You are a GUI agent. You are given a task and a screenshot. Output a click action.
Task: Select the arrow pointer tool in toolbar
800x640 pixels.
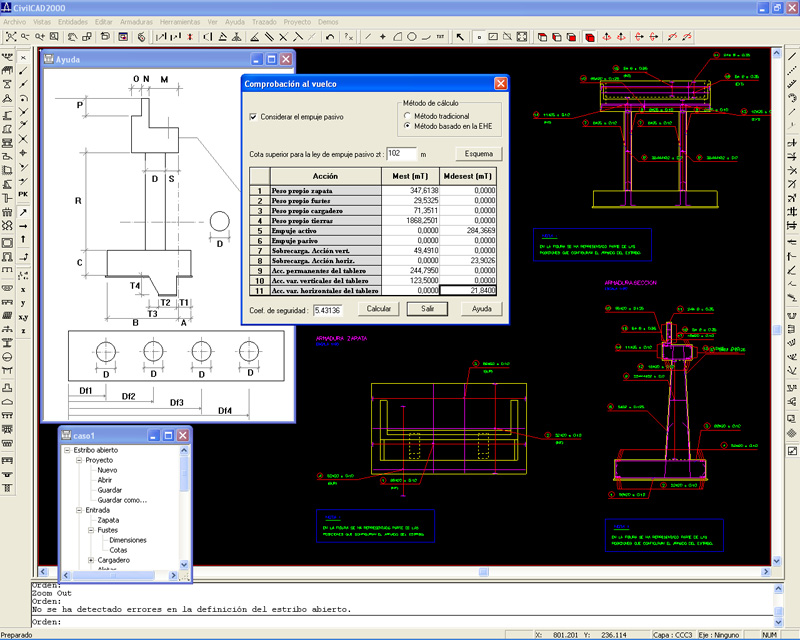point(460,37)
